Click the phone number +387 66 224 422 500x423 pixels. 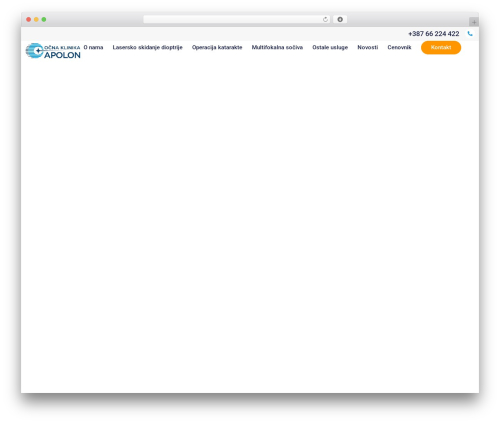click(x=434, y=34)
